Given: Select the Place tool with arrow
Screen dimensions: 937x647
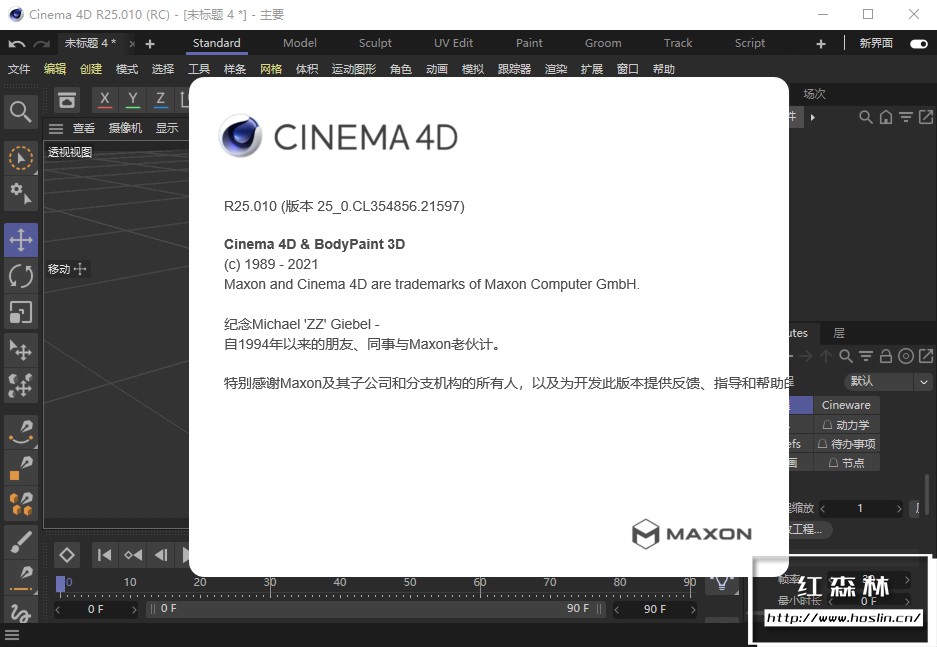Looking at the screenshot, I should (21, 350).
